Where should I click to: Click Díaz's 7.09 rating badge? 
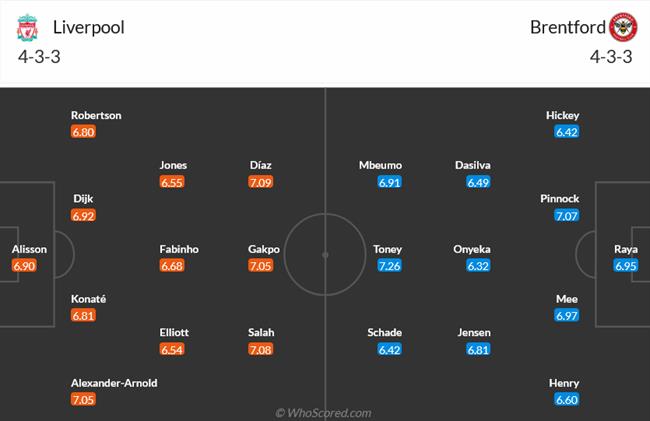261,183
